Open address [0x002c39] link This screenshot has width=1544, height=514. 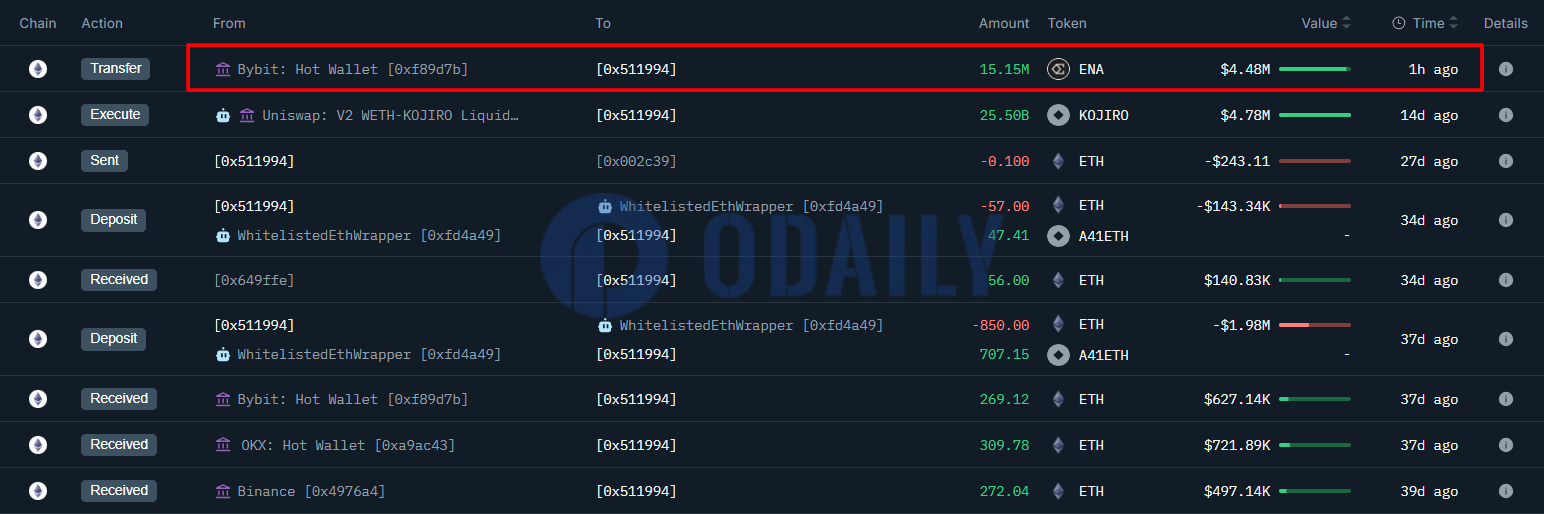[636, 161]
